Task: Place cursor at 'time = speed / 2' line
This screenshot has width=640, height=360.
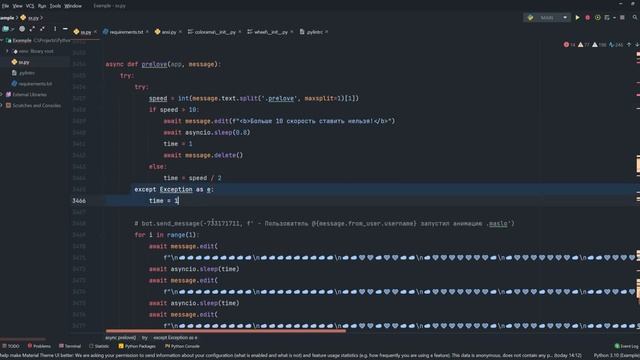Action: point(192,178)
